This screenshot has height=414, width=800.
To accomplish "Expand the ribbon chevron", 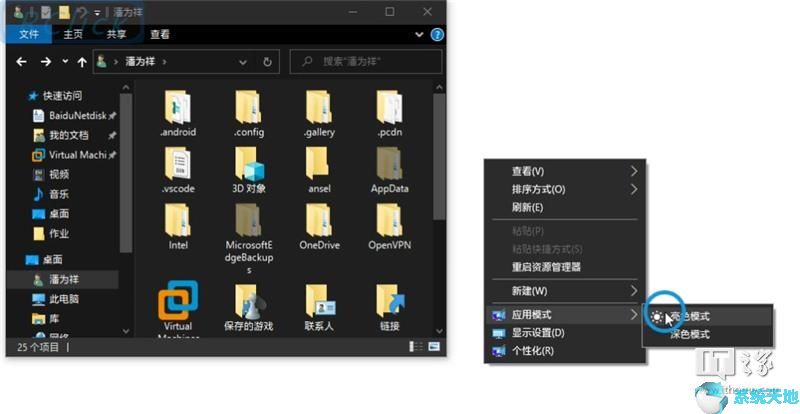I will tap(419, 35).
